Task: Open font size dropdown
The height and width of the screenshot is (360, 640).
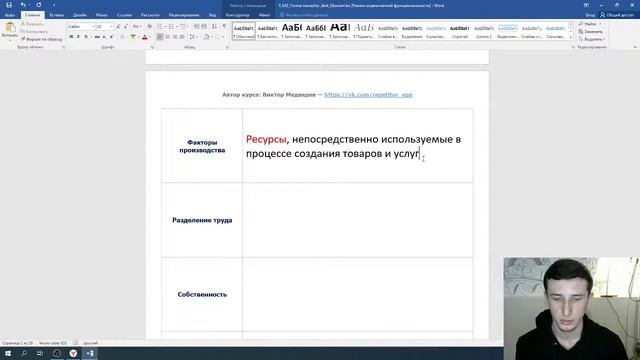Action: [111, 27]
